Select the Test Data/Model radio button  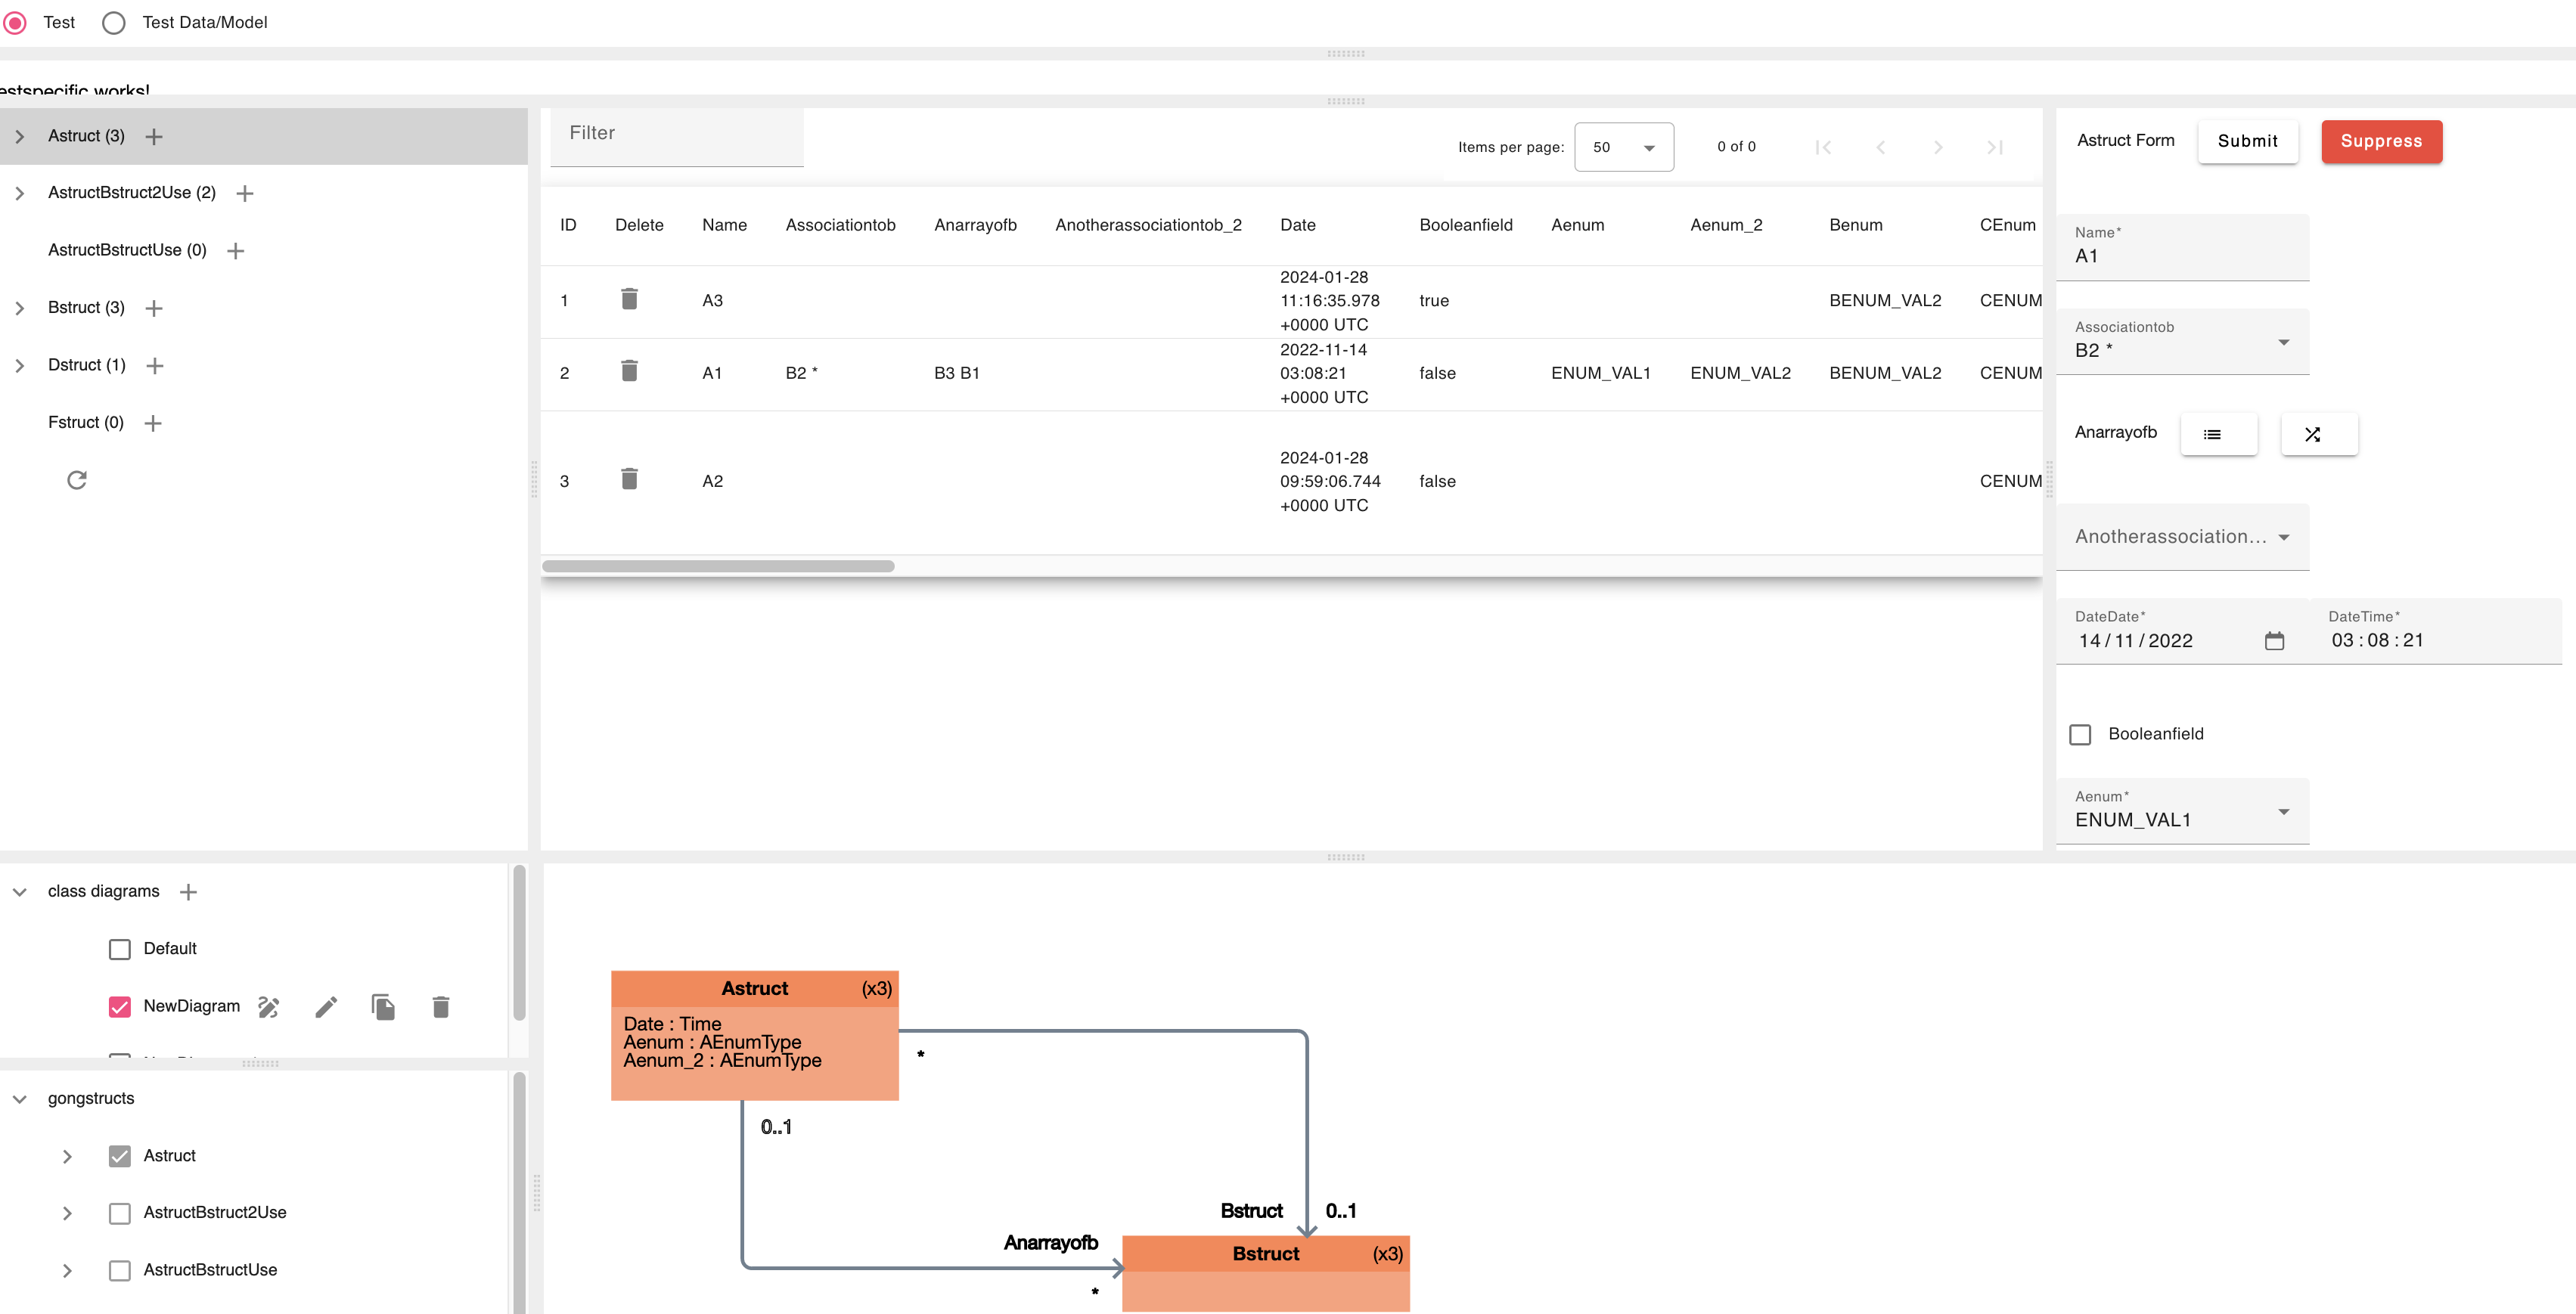point(114,22)
